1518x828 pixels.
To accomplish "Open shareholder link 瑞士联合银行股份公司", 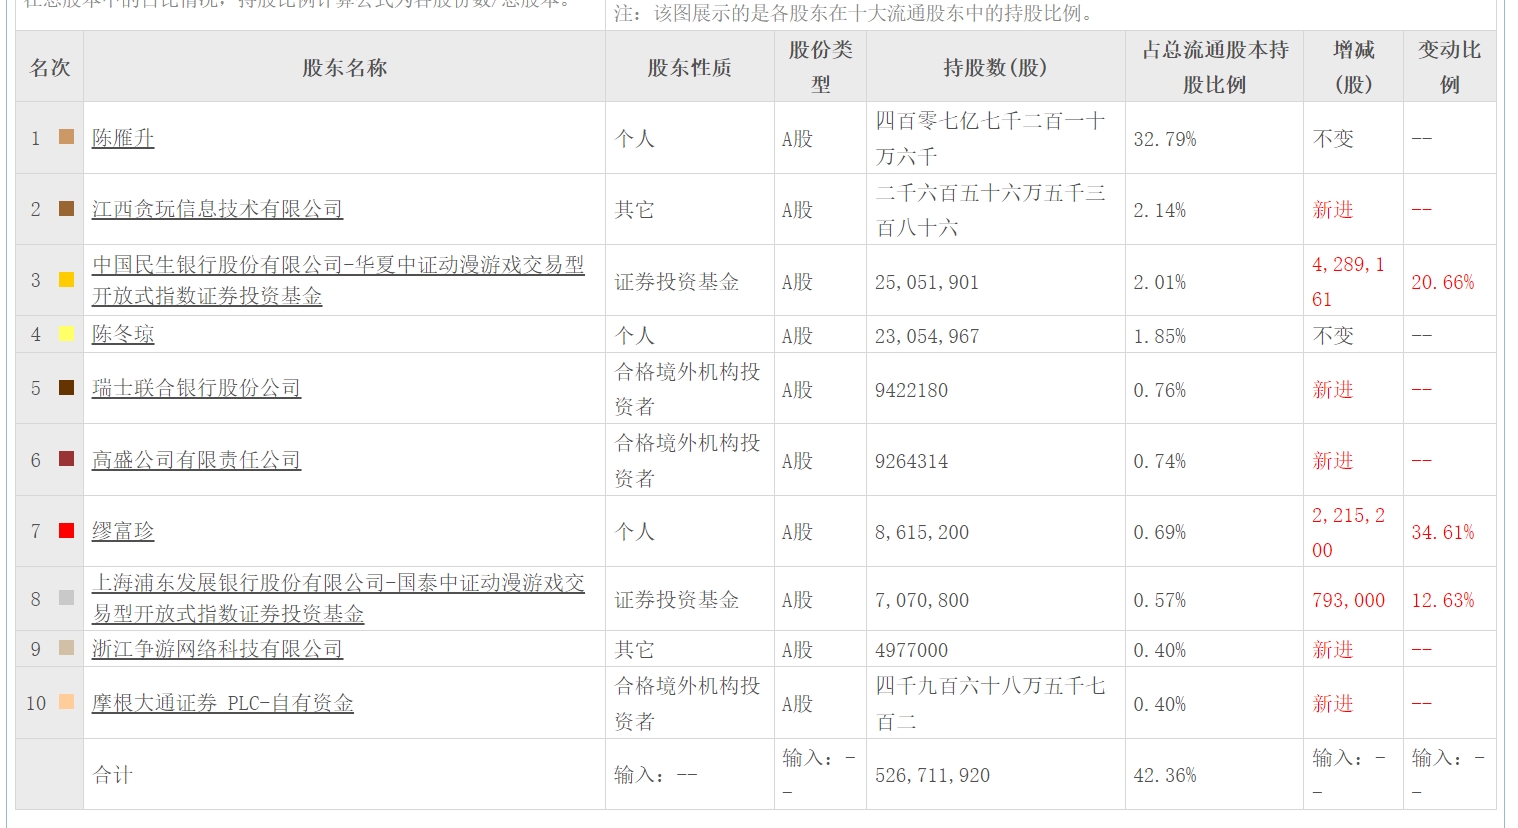I will click(x=196, y=388).
